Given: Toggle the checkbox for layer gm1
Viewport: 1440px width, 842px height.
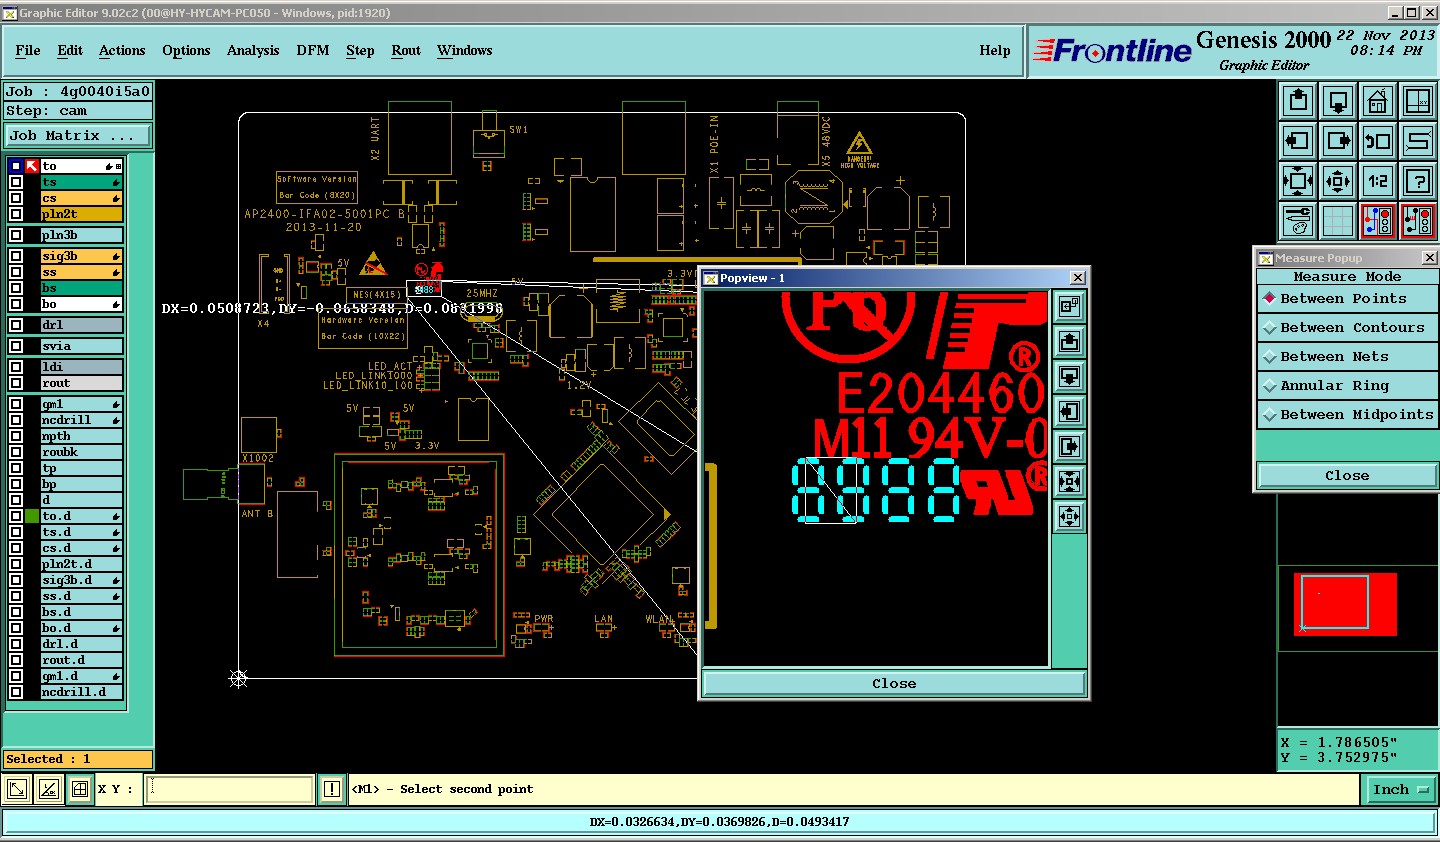Looking at the screenshot, I should 16,404.
